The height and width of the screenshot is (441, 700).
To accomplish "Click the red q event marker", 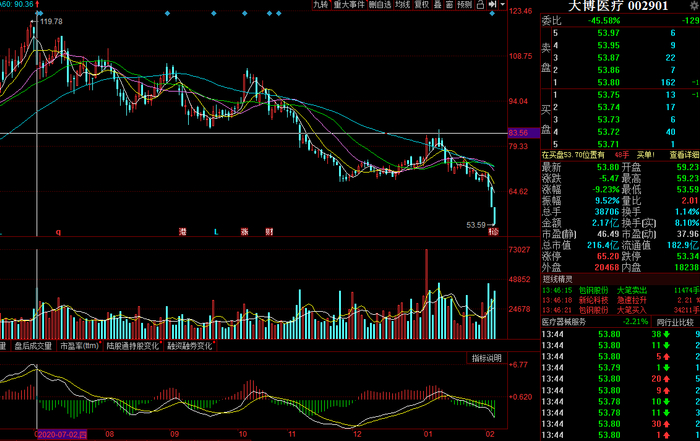I will [x=58, y=231].
